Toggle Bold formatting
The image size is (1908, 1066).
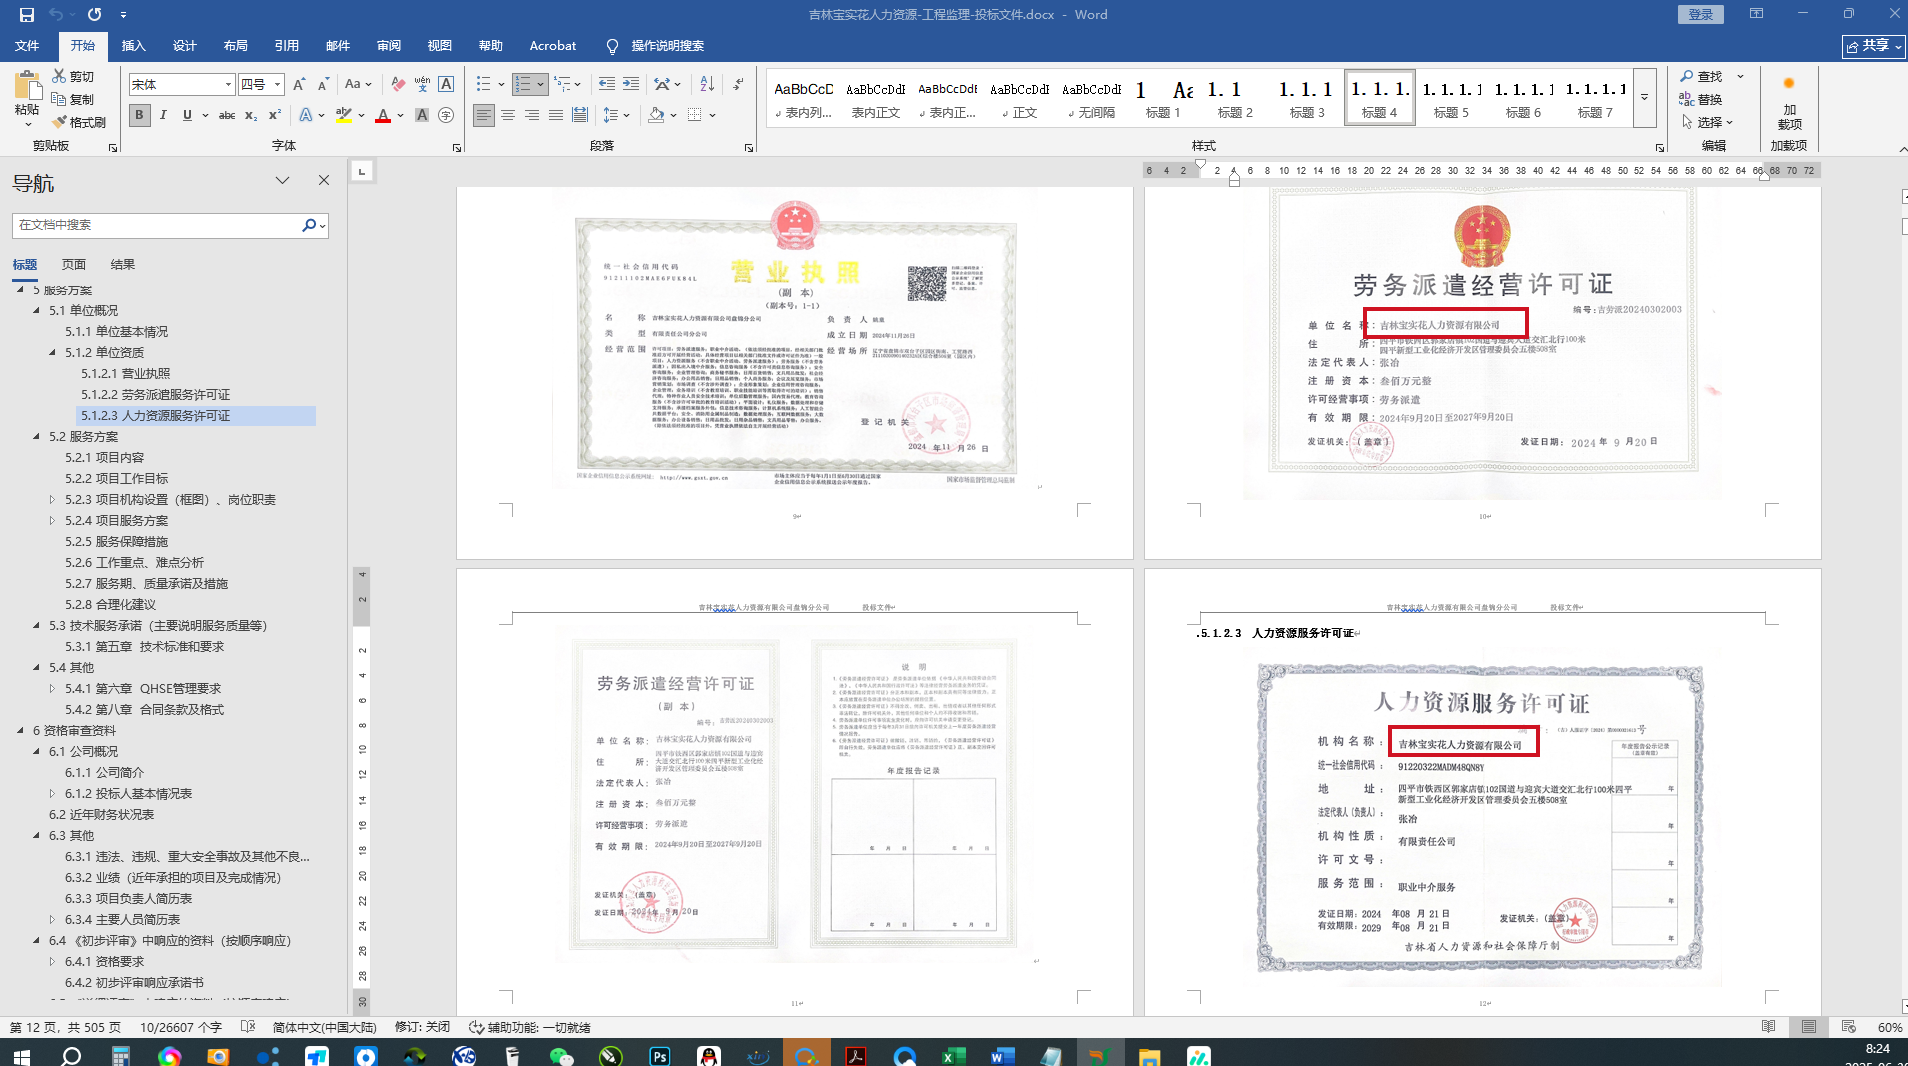tap(139, 116)
